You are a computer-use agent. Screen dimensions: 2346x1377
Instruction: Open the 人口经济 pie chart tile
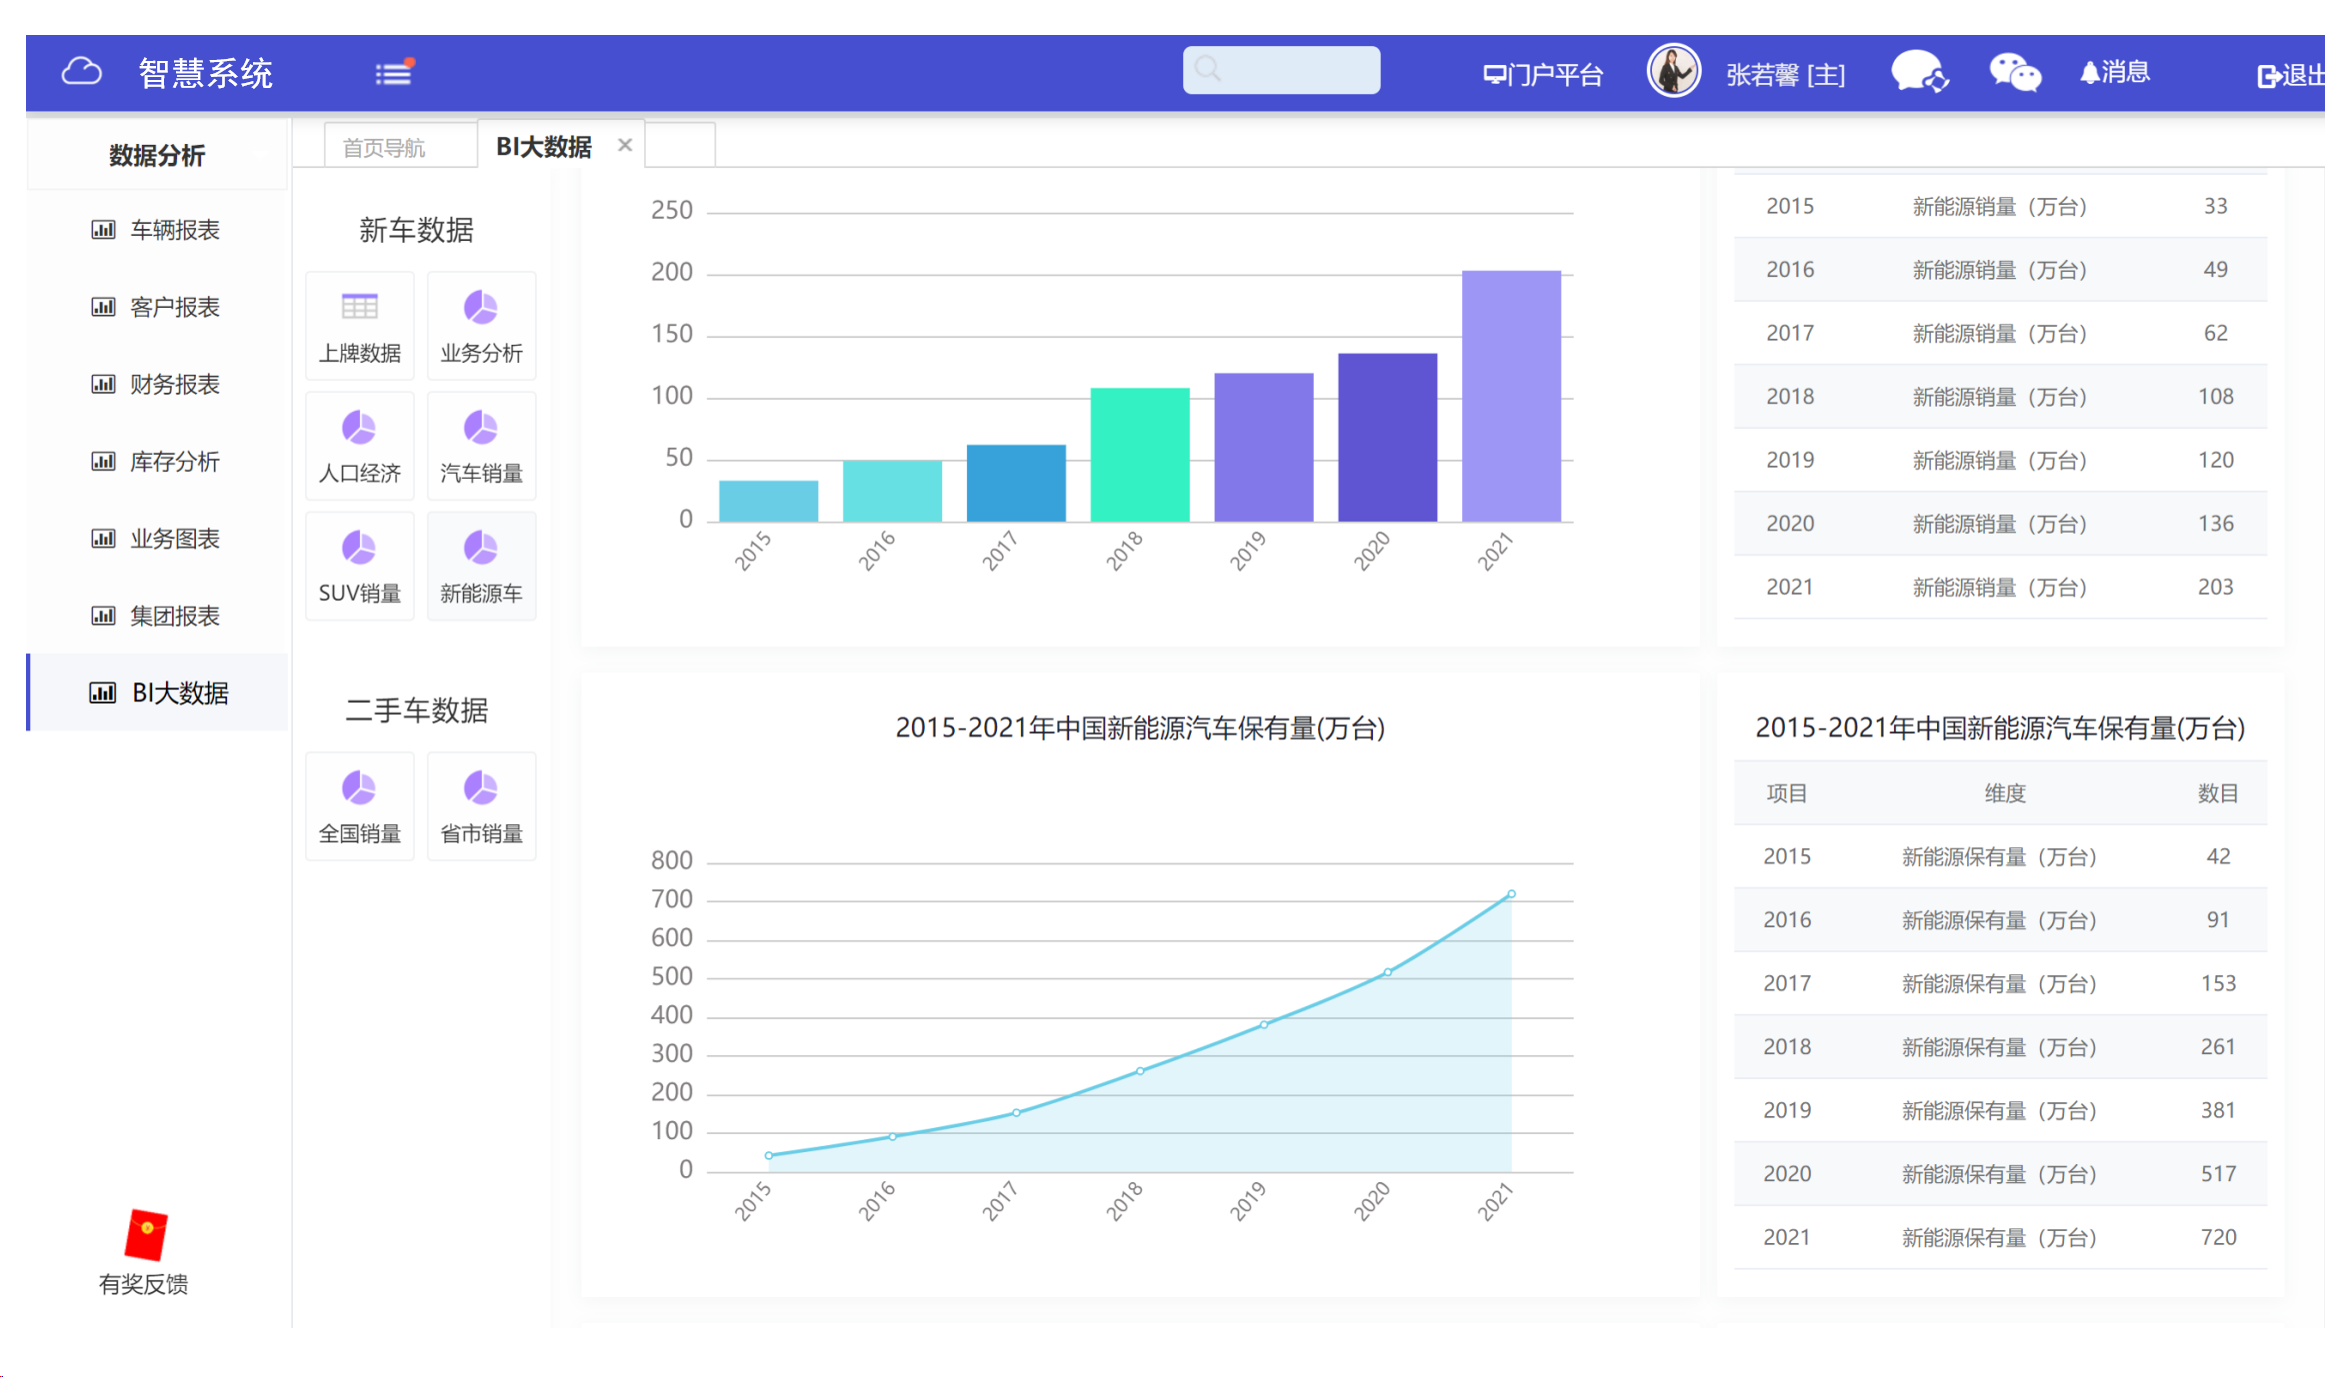tap(359, 446)
